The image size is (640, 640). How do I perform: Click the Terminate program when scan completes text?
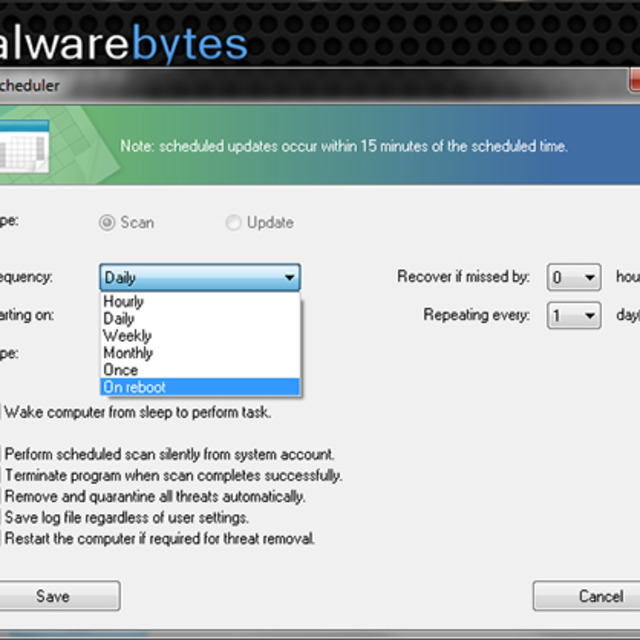[x=173, y=476]
